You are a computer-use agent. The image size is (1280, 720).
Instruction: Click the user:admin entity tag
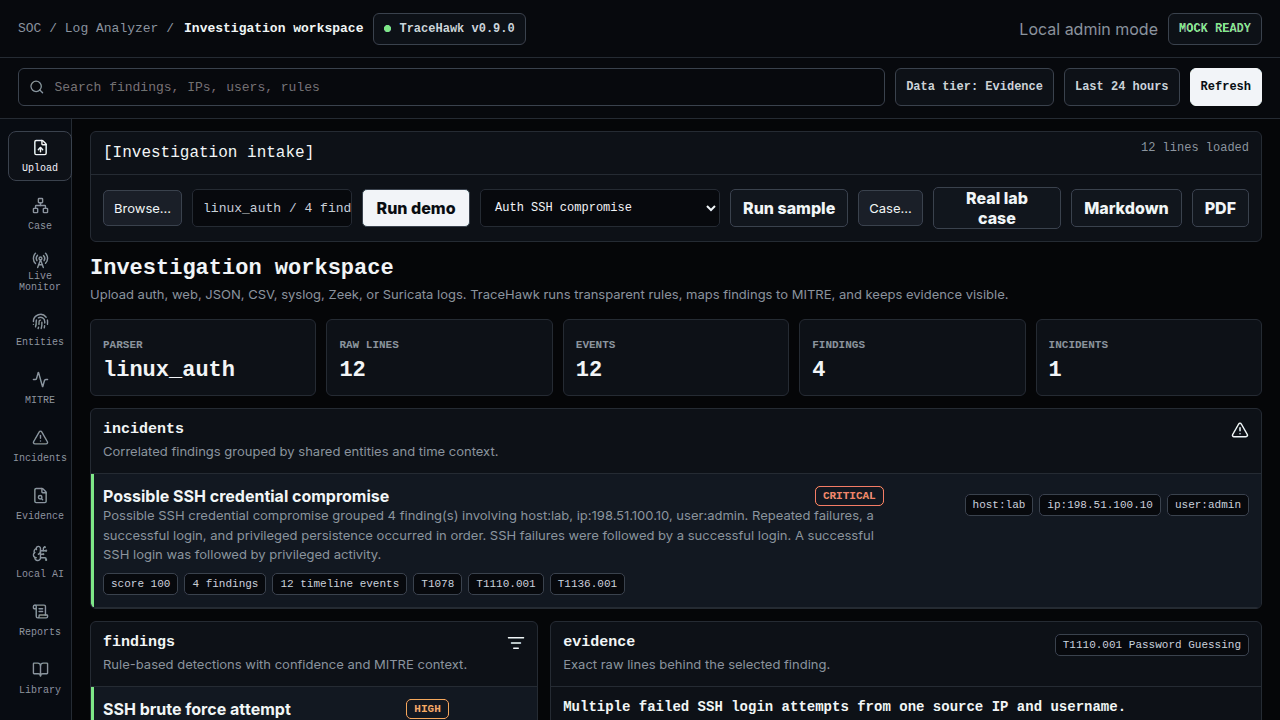tap(1208, 505)
